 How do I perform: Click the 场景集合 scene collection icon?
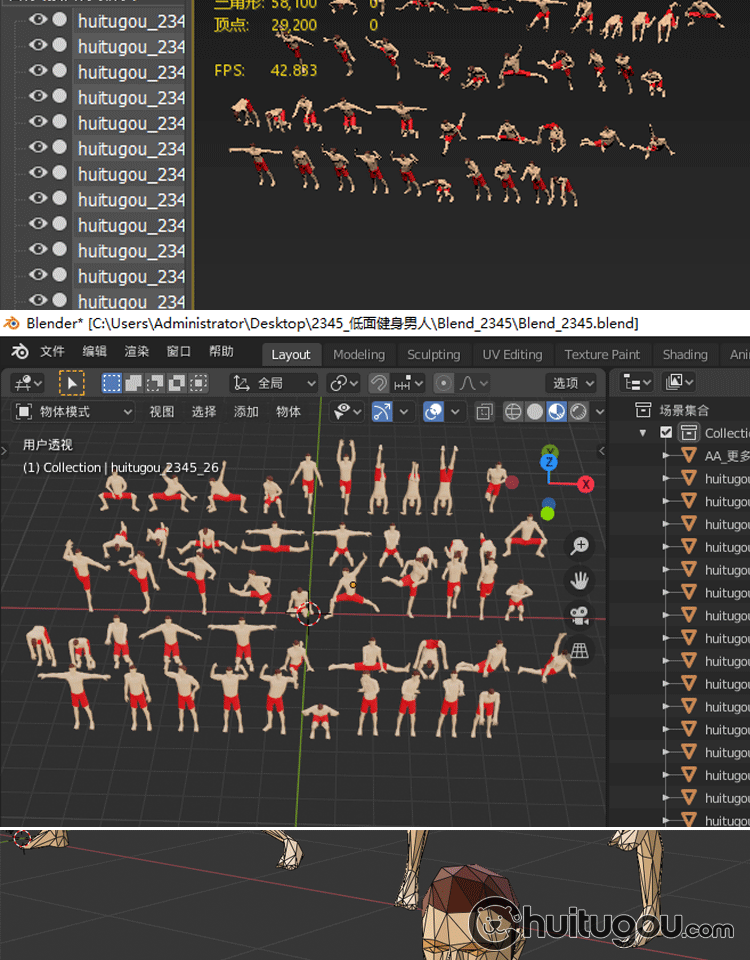pyautogui.click(x=643, y=410)
